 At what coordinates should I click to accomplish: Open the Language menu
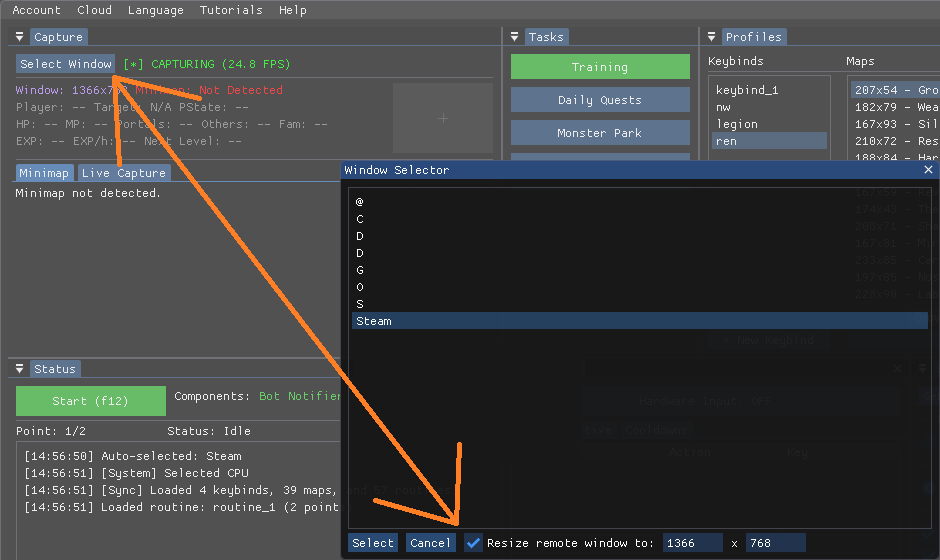155,10
